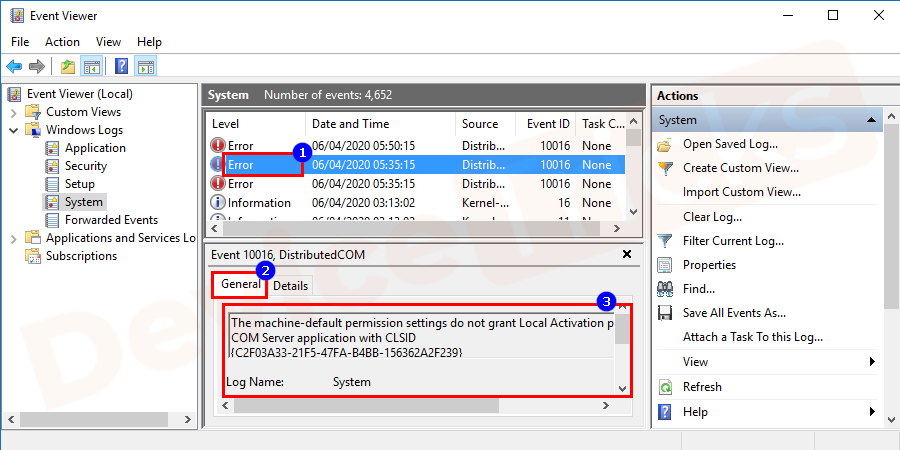
Task: Click event list vertical scrollbar down arrow
Action: 634,212
